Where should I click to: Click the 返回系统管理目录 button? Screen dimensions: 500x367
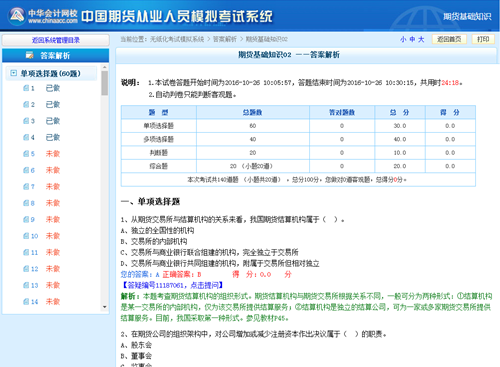point(56,40)
